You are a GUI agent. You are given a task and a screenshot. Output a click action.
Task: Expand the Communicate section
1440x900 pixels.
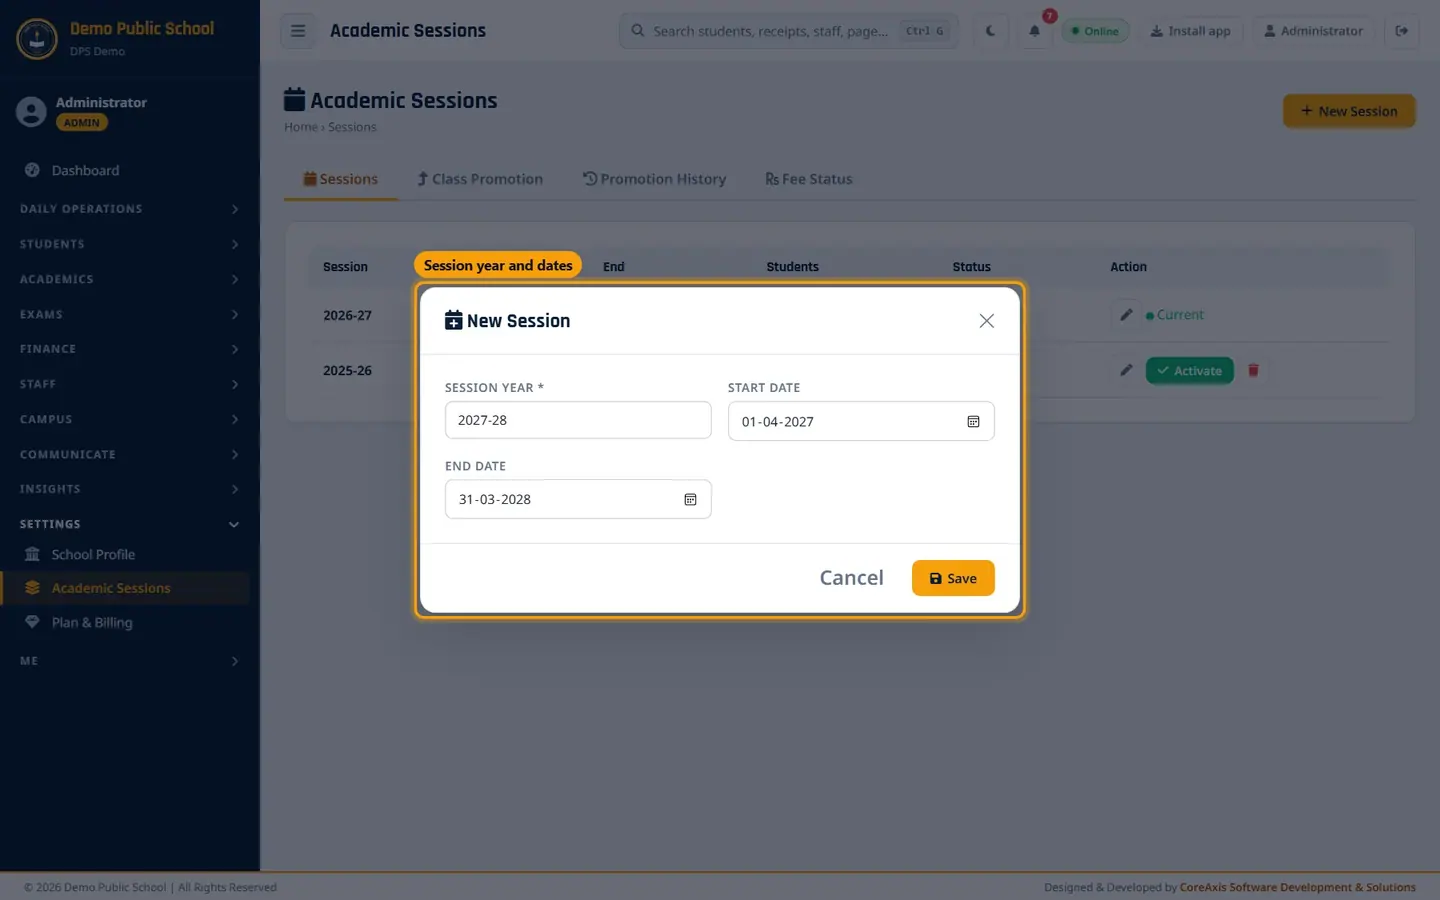[x=130, y=454]
